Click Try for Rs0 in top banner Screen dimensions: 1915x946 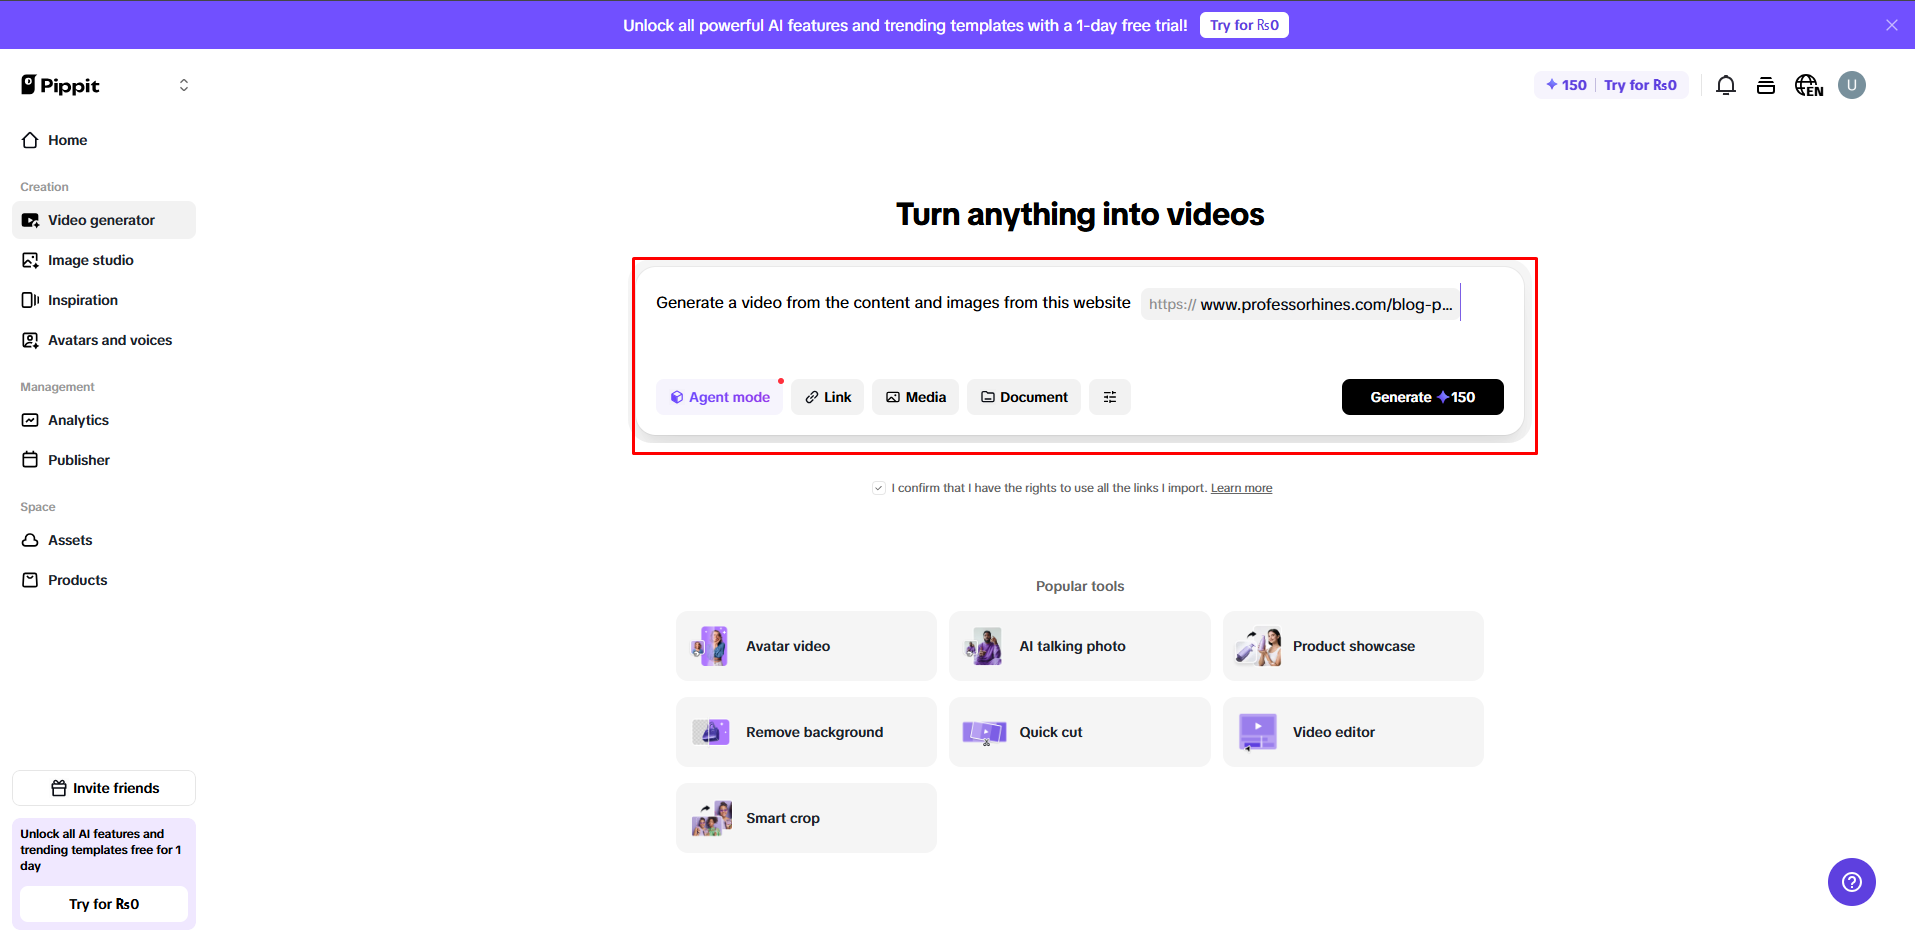pos(1244,25)
